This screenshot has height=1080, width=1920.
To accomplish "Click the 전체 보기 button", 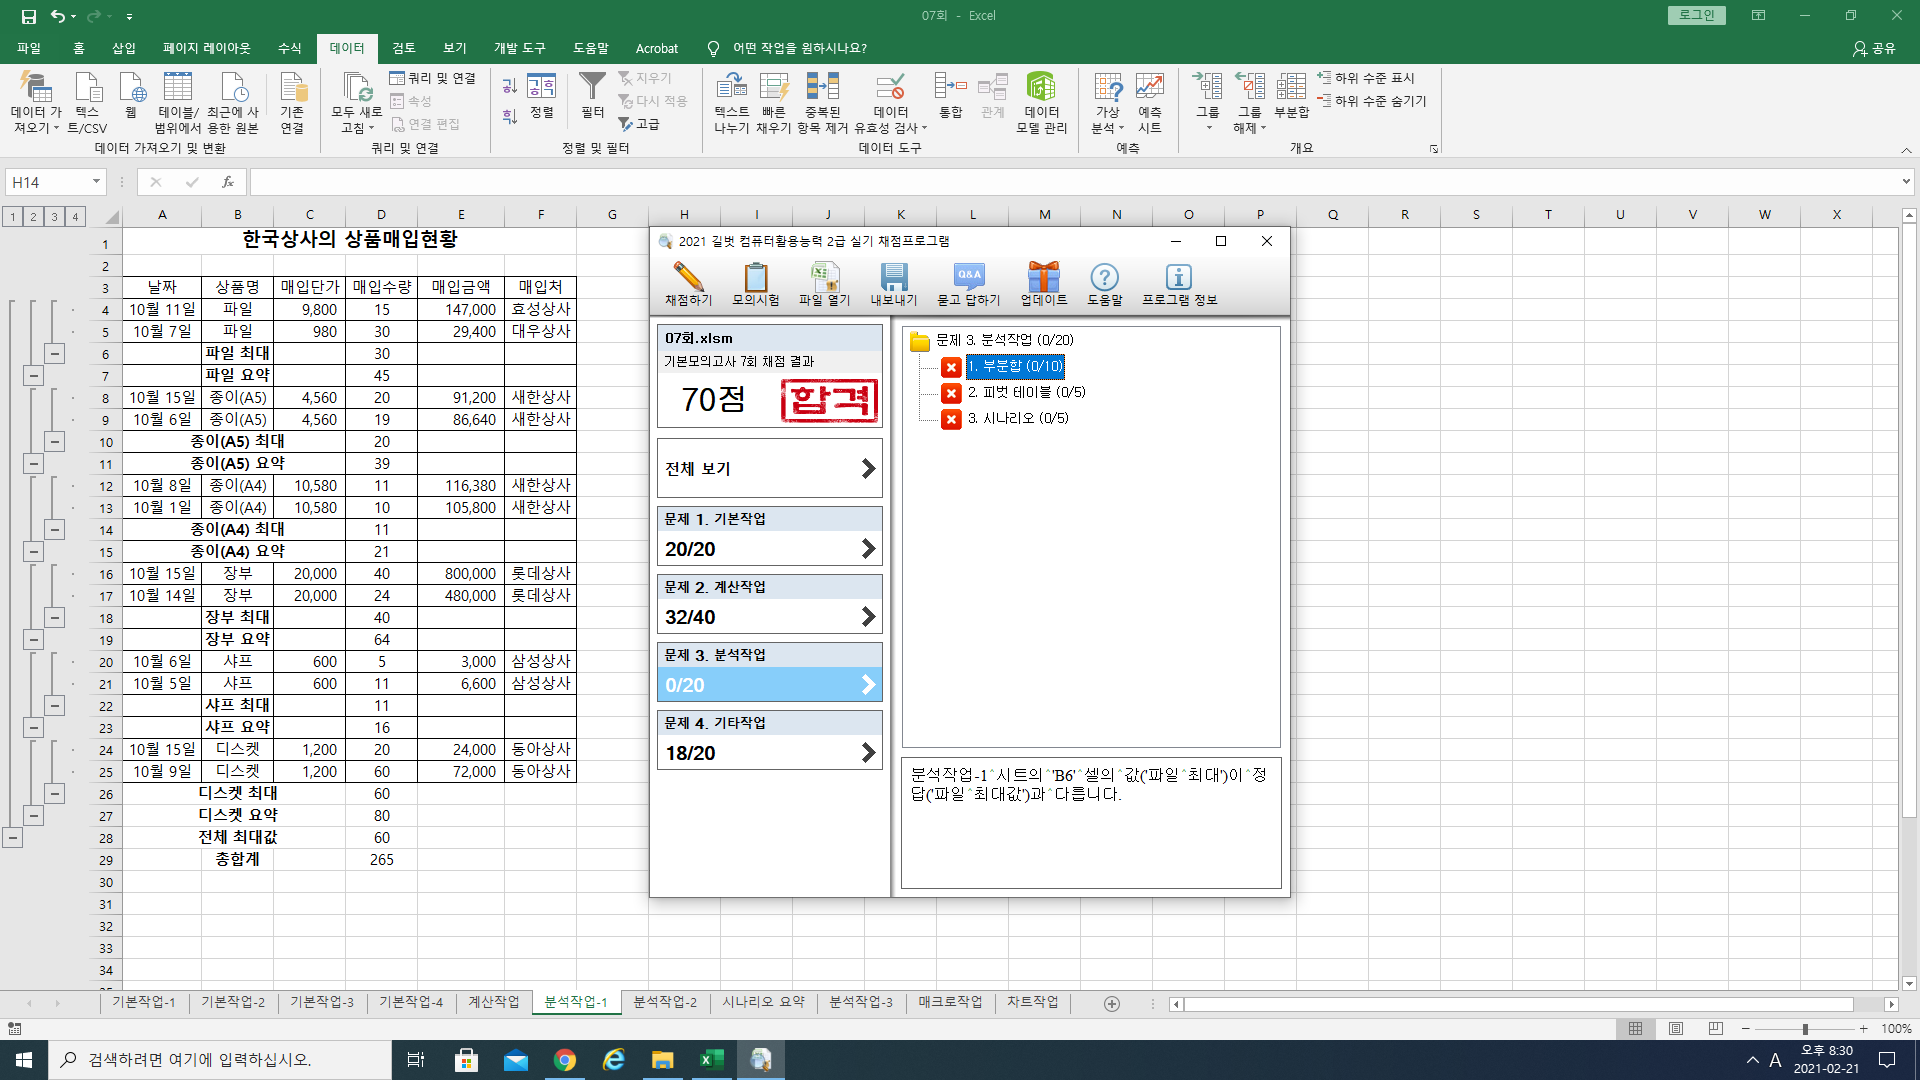I will point(769,468).
